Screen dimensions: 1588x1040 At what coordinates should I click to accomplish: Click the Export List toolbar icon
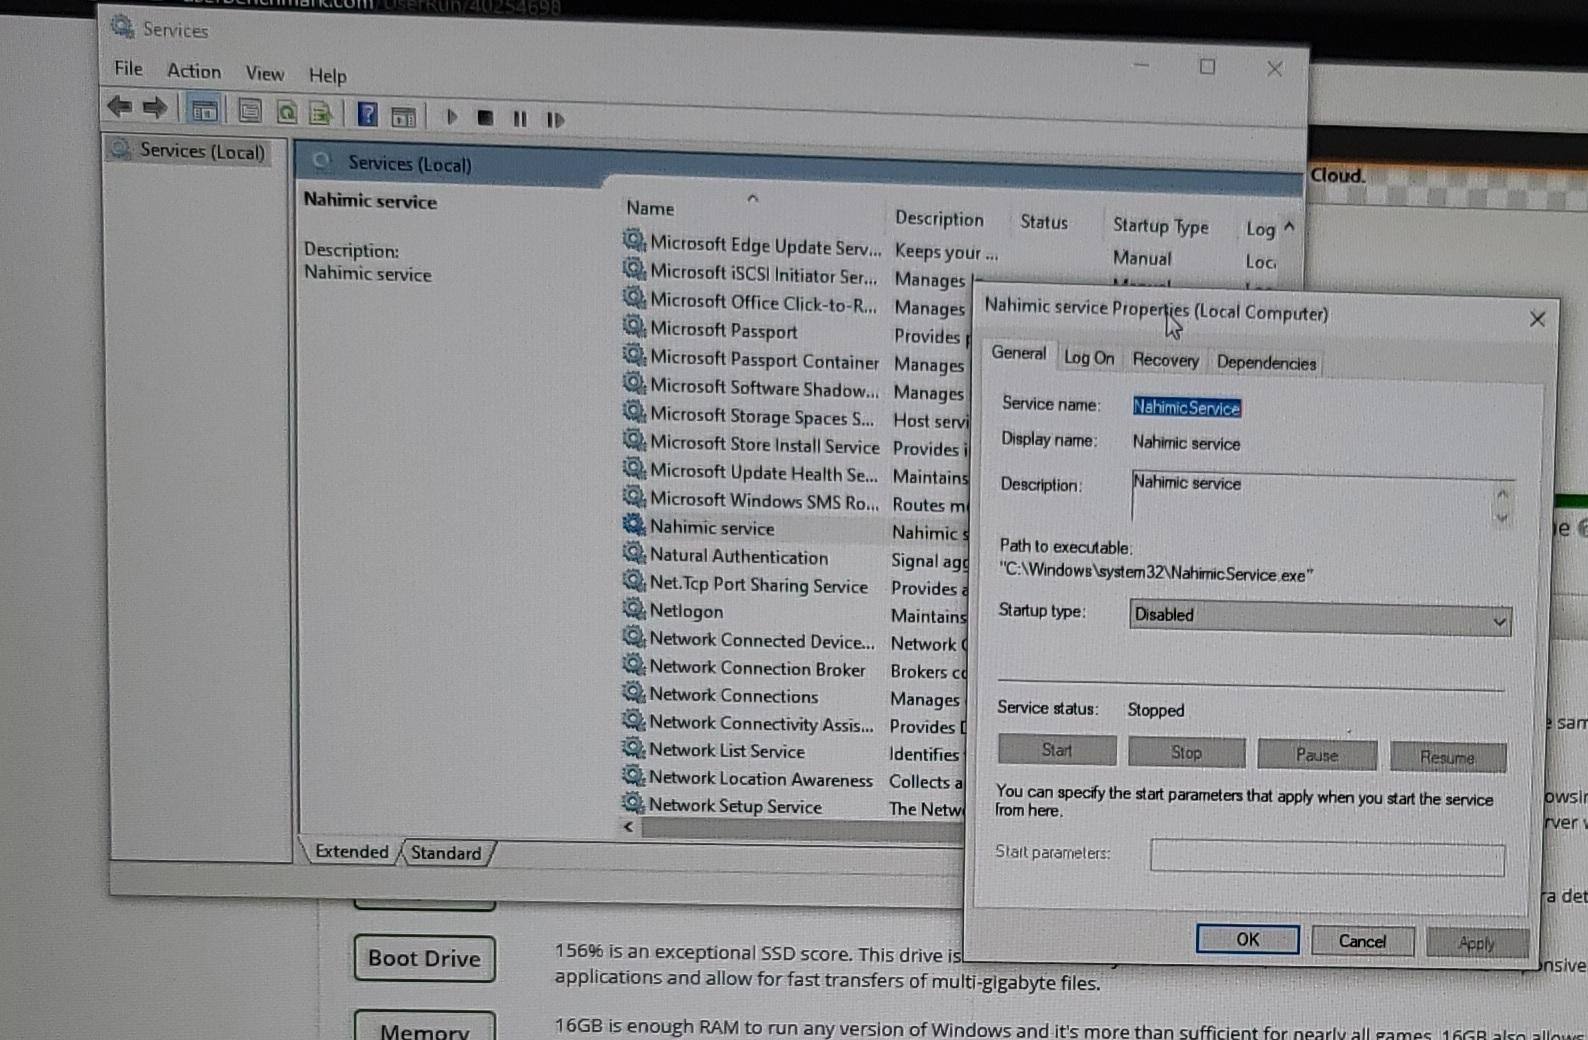point(320,114)
